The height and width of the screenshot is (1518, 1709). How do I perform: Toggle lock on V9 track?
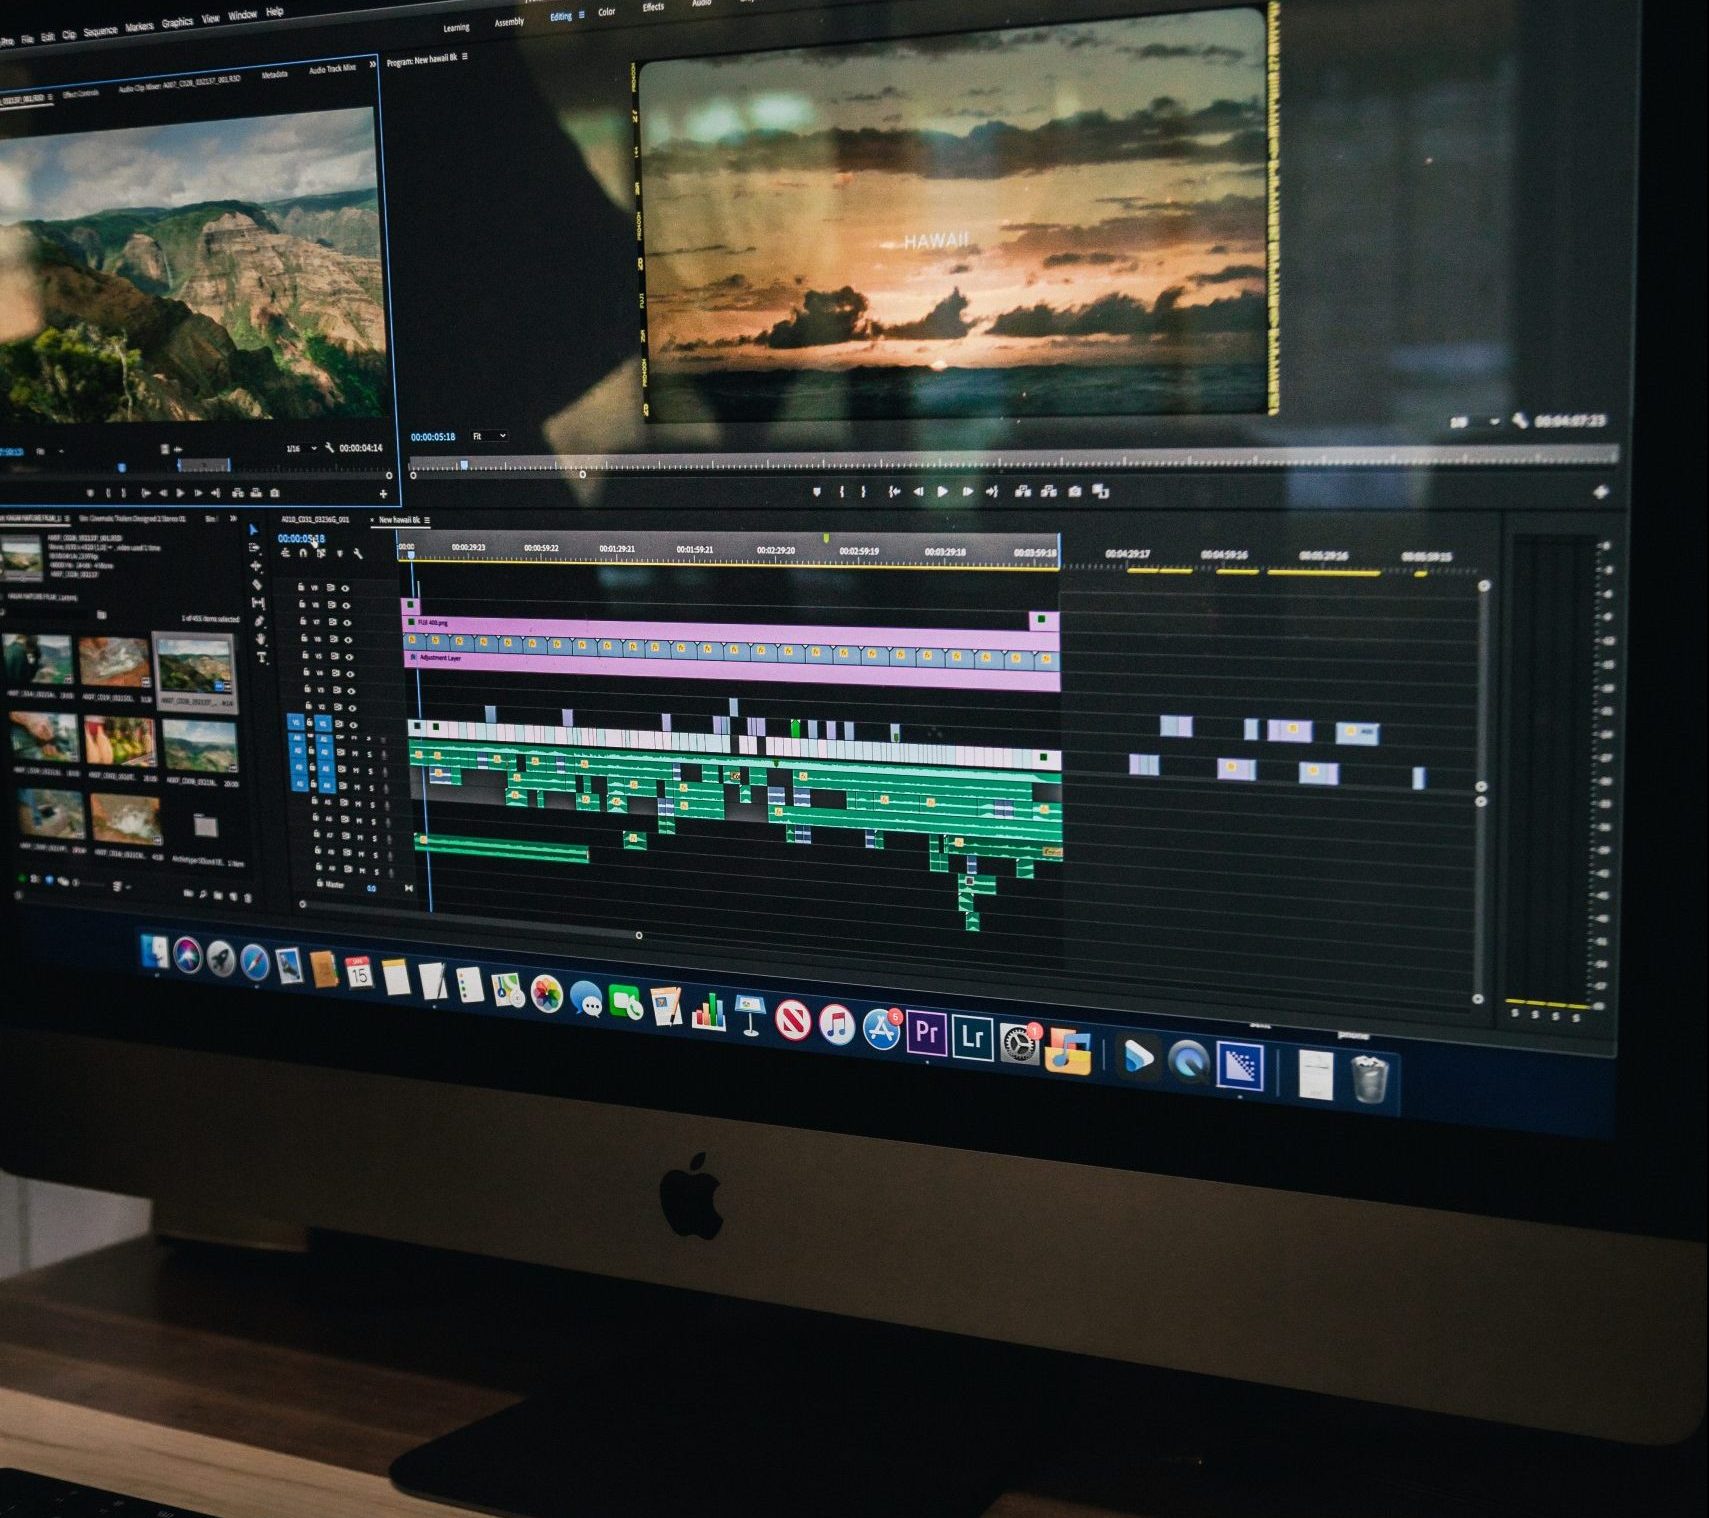pyautogui.click(x=301, y=586)
